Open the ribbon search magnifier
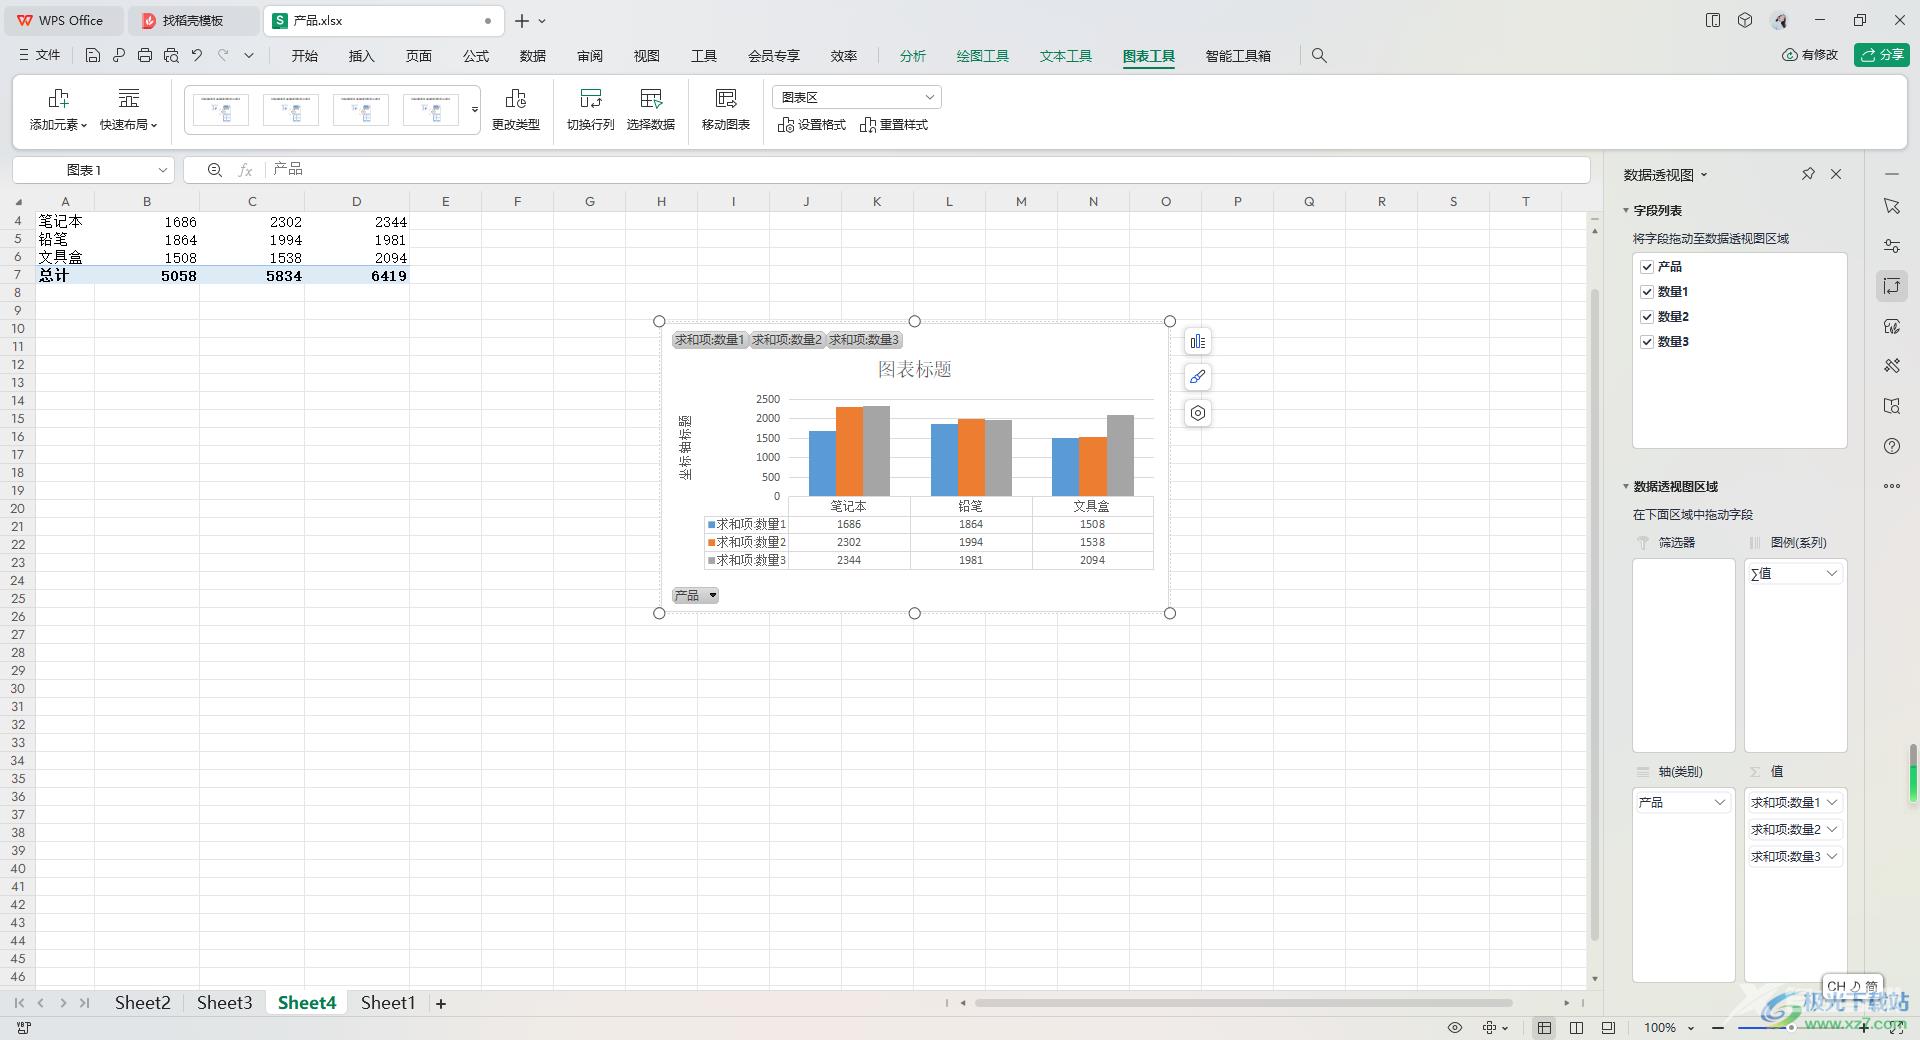 [1319, 56]
